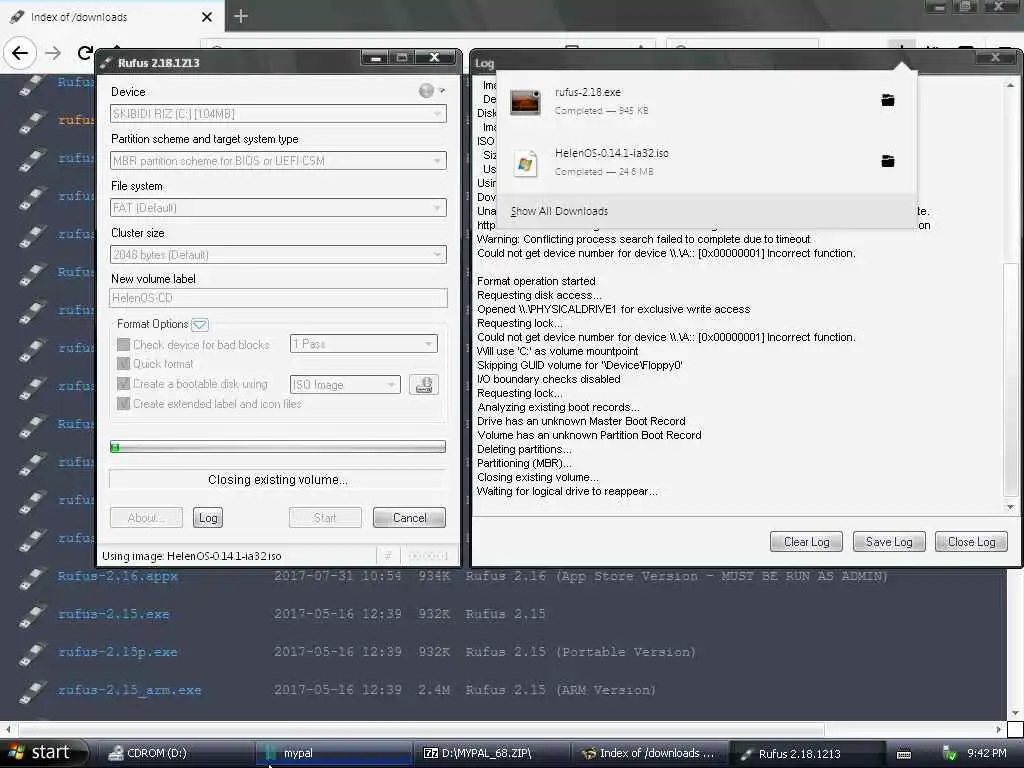Click the rufus-2.15p.exe file icon
The width and height of the screenshot is (1024, 768).
tap(31, 653)
